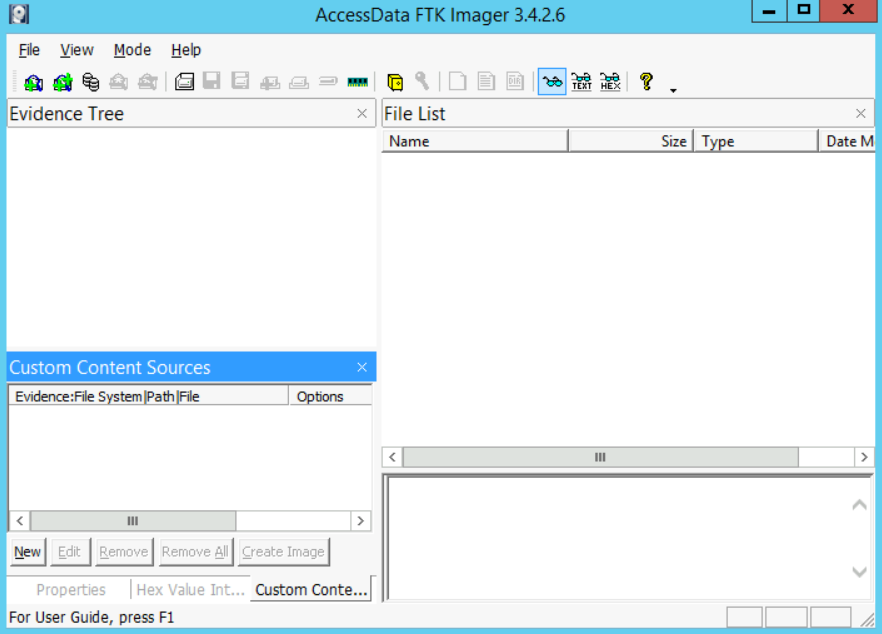Sort file list by Size column
Image resolution: width=882 pixels, height=634 pixels.
click(631, 141)
